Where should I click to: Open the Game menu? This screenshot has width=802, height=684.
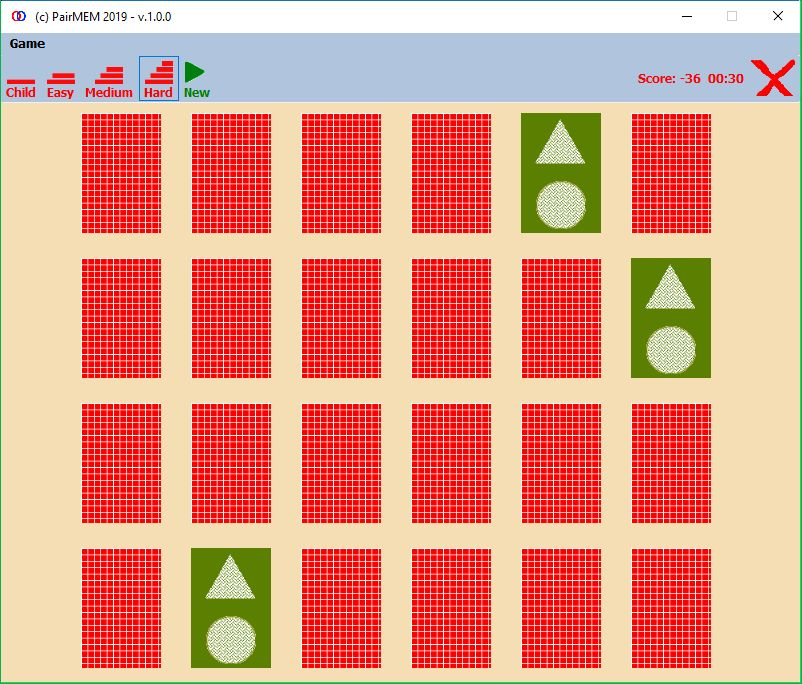(x=27, y=43)
